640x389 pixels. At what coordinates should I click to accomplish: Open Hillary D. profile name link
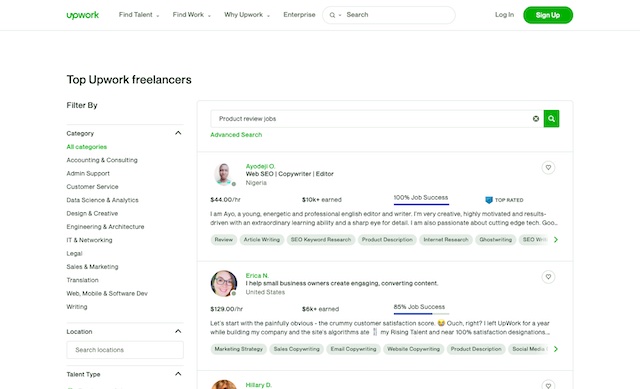[258, 385]
